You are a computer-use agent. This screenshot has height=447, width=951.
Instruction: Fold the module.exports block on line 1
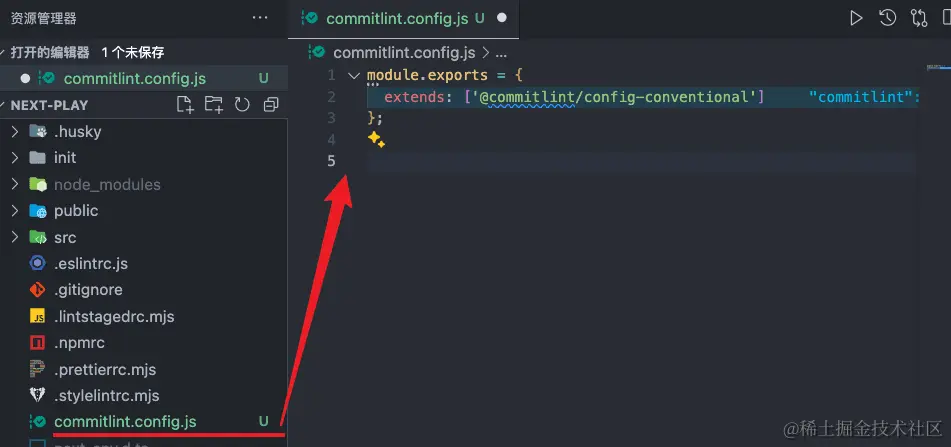[354, 76]
